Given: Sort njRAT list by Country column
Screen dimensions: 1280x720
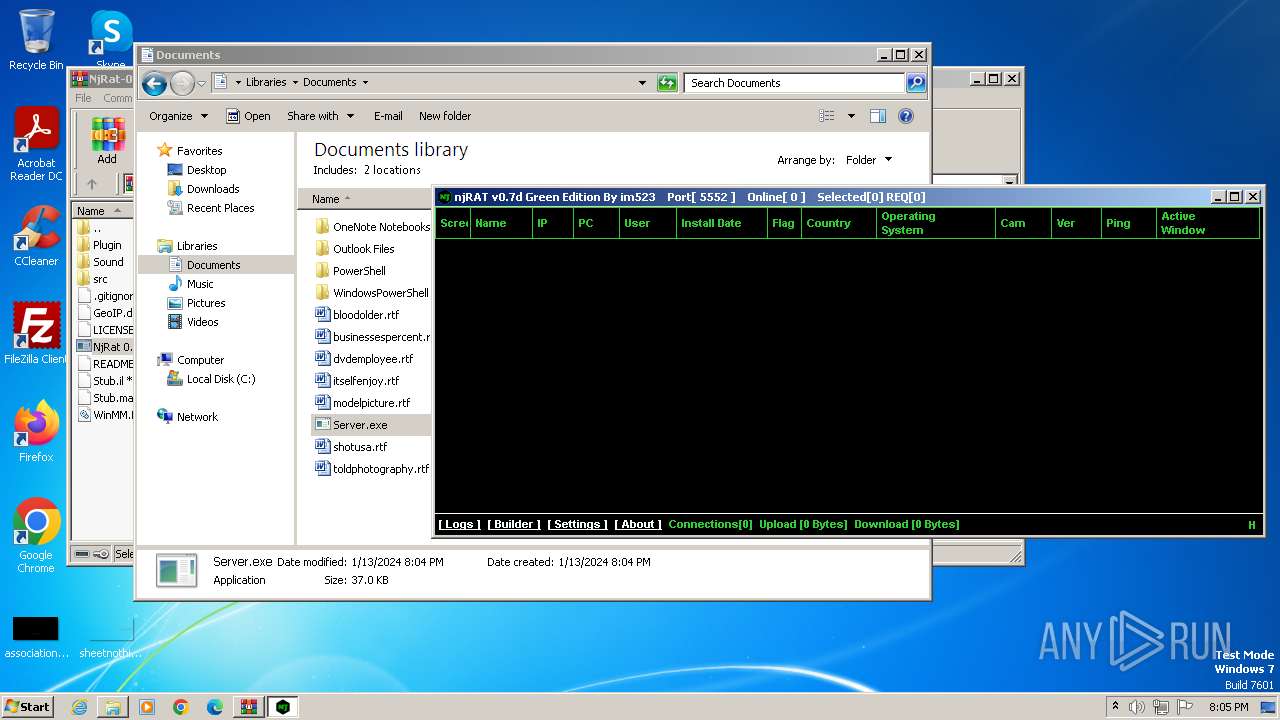Looking at the screenshot, I should point(838,223).
